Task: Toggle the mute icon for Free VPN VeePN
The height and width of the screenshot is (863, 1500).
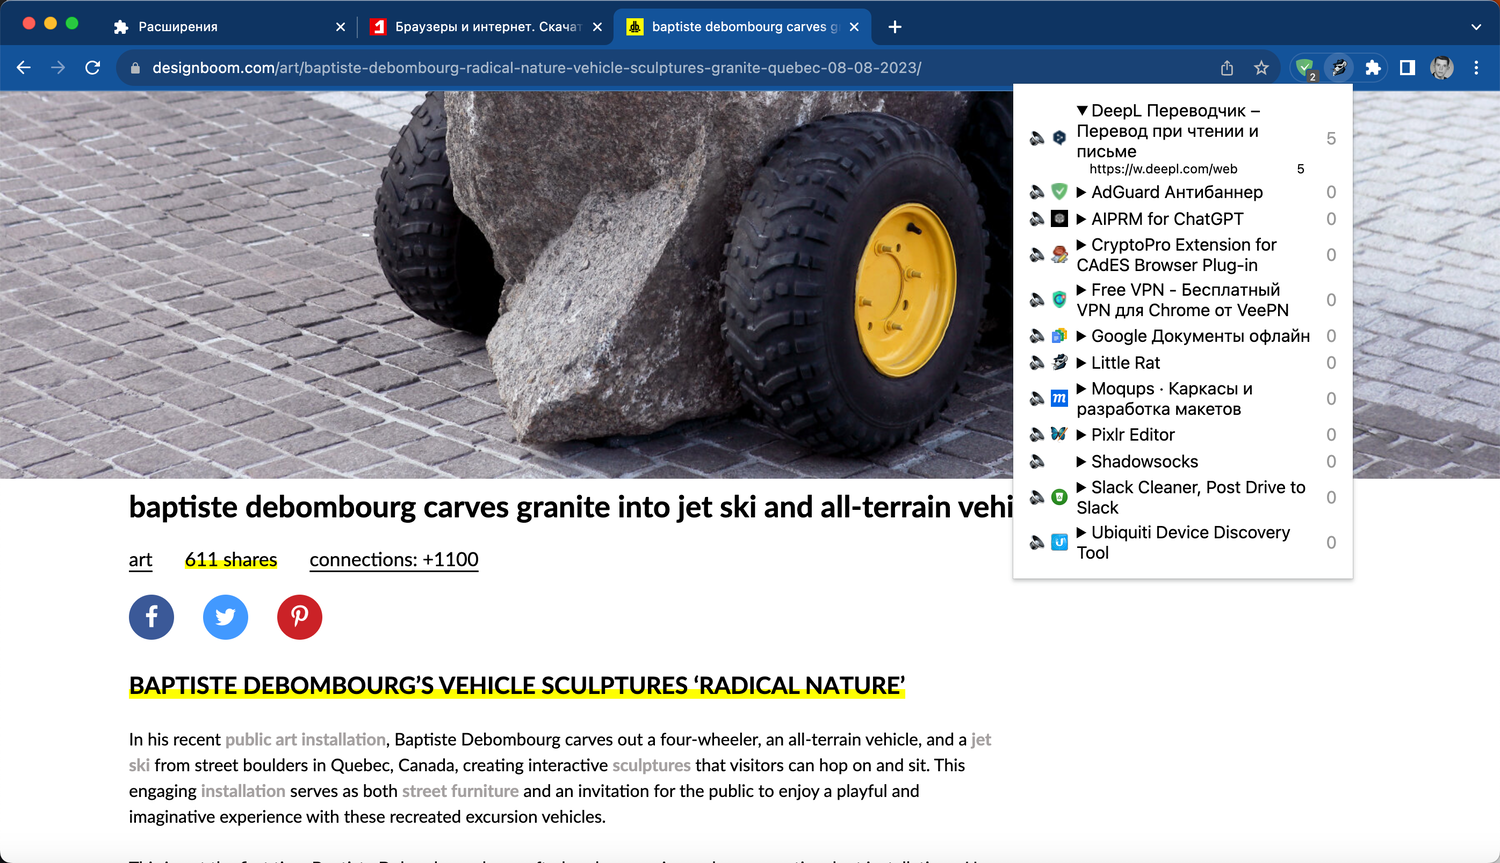Action: [1037, 300]
